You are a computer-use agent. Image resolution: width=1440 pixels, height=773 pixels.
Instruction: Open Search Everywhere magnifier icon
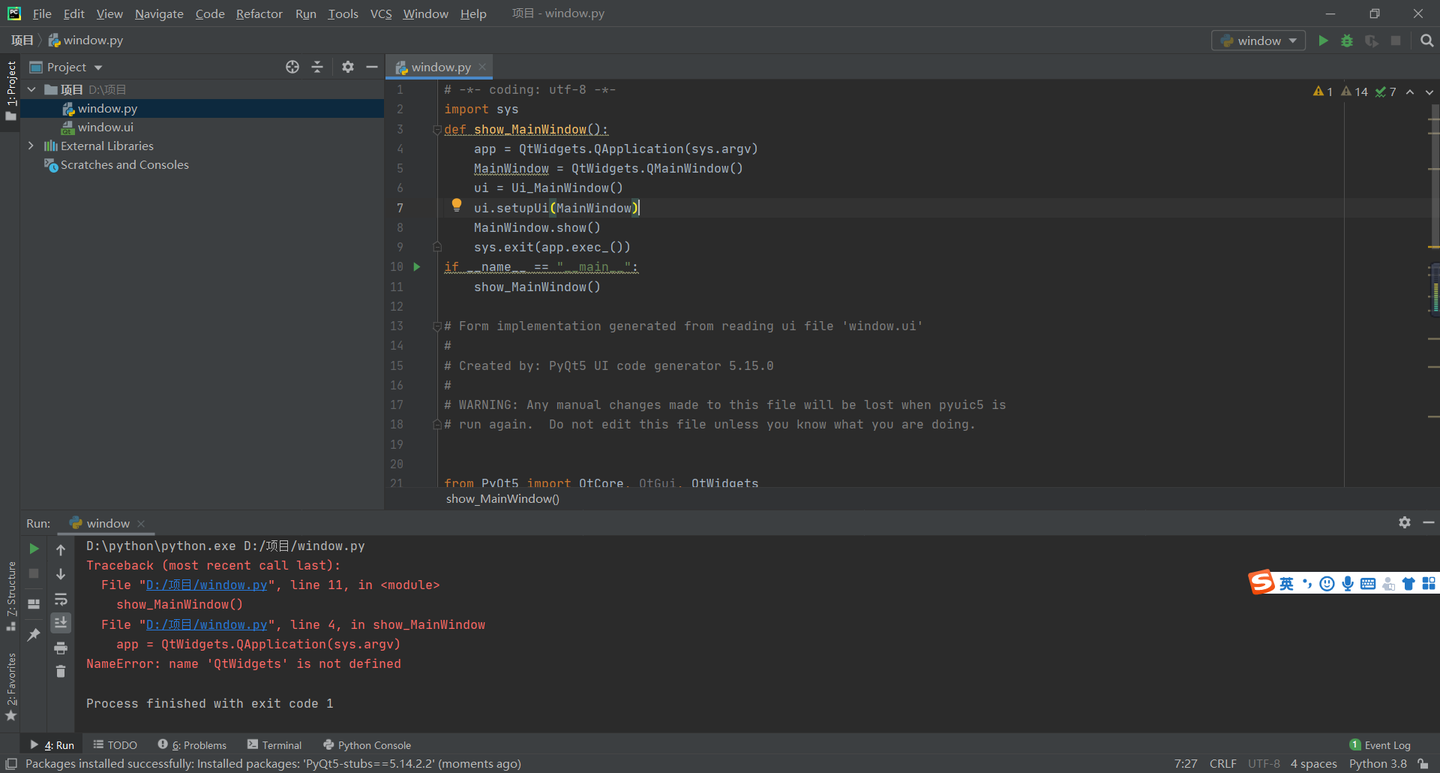point(1427,41)
